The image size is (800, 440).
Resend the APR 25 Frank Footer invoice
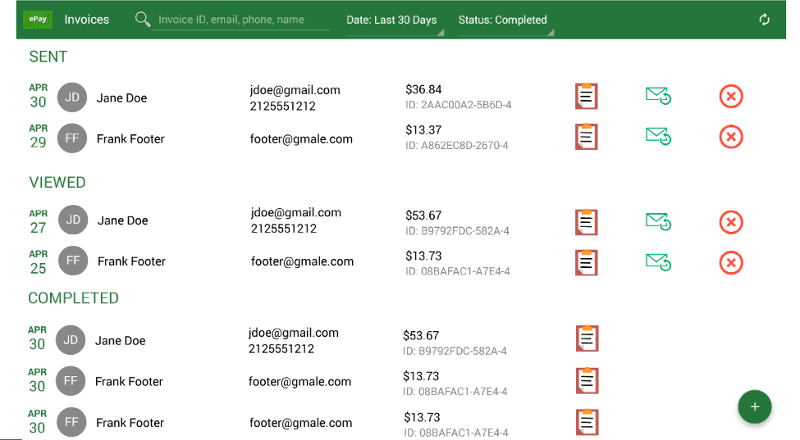(658, 262)
